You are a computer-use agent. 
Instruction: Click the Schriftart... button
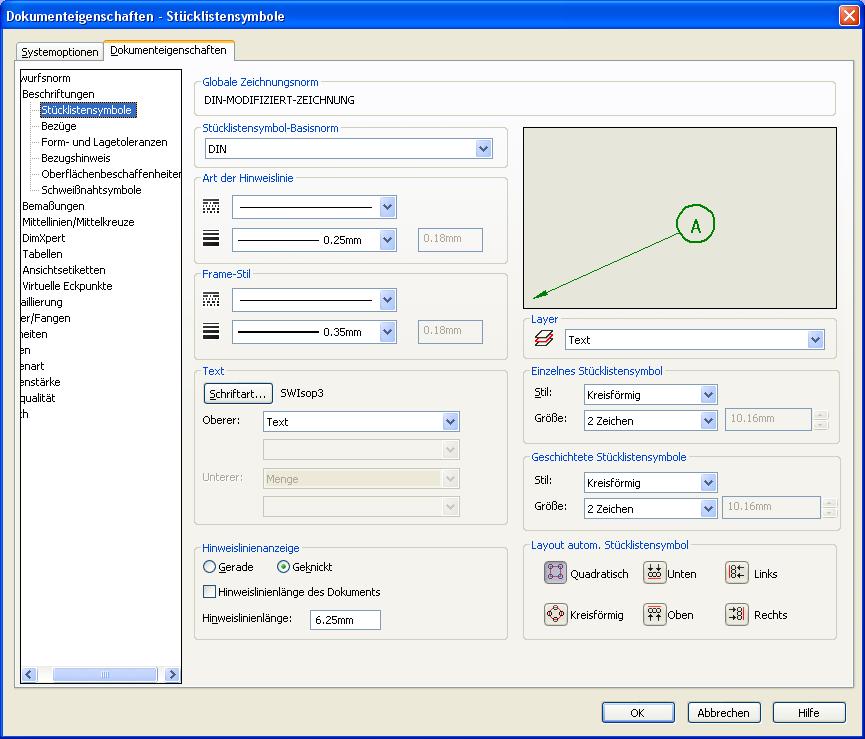(x=238, y=394)
